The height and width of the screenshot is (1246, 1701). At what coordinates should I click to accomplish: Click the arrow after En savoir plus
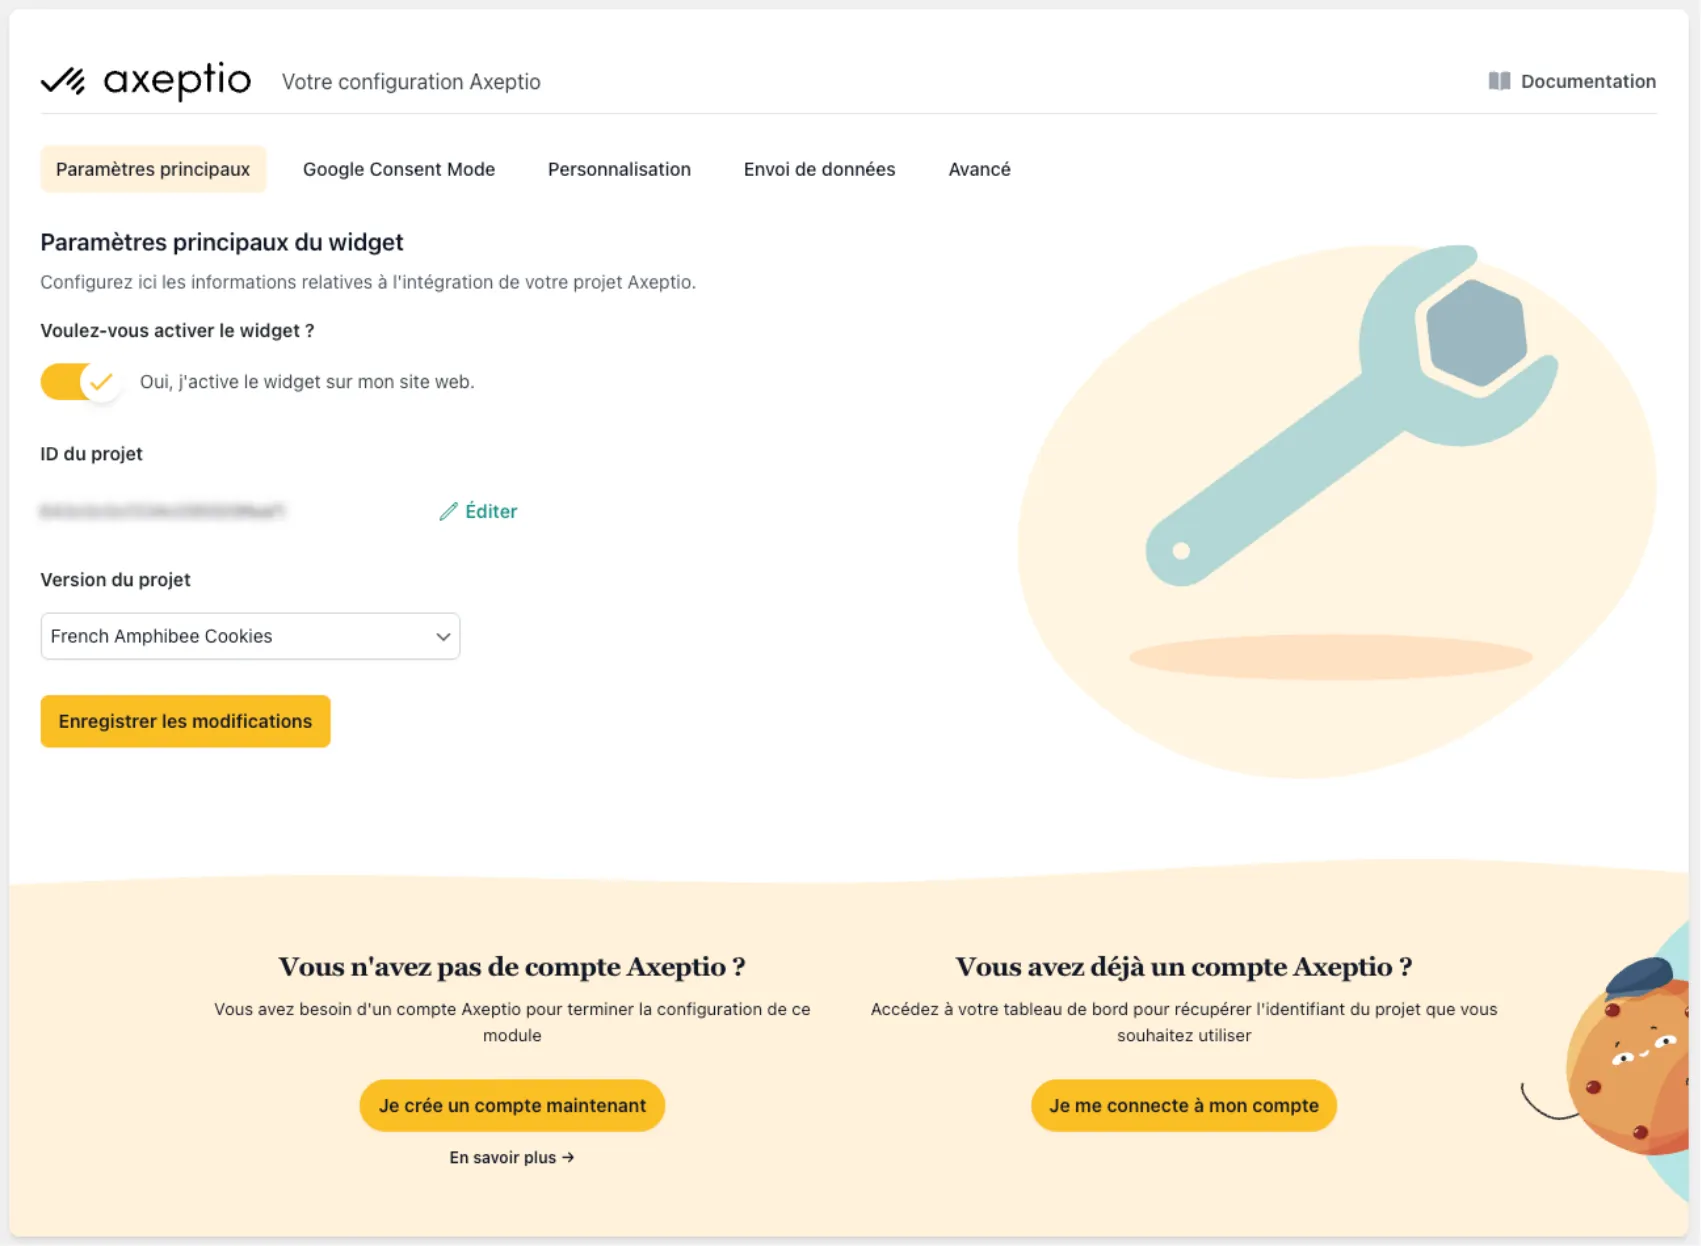tap(568, 1157)
